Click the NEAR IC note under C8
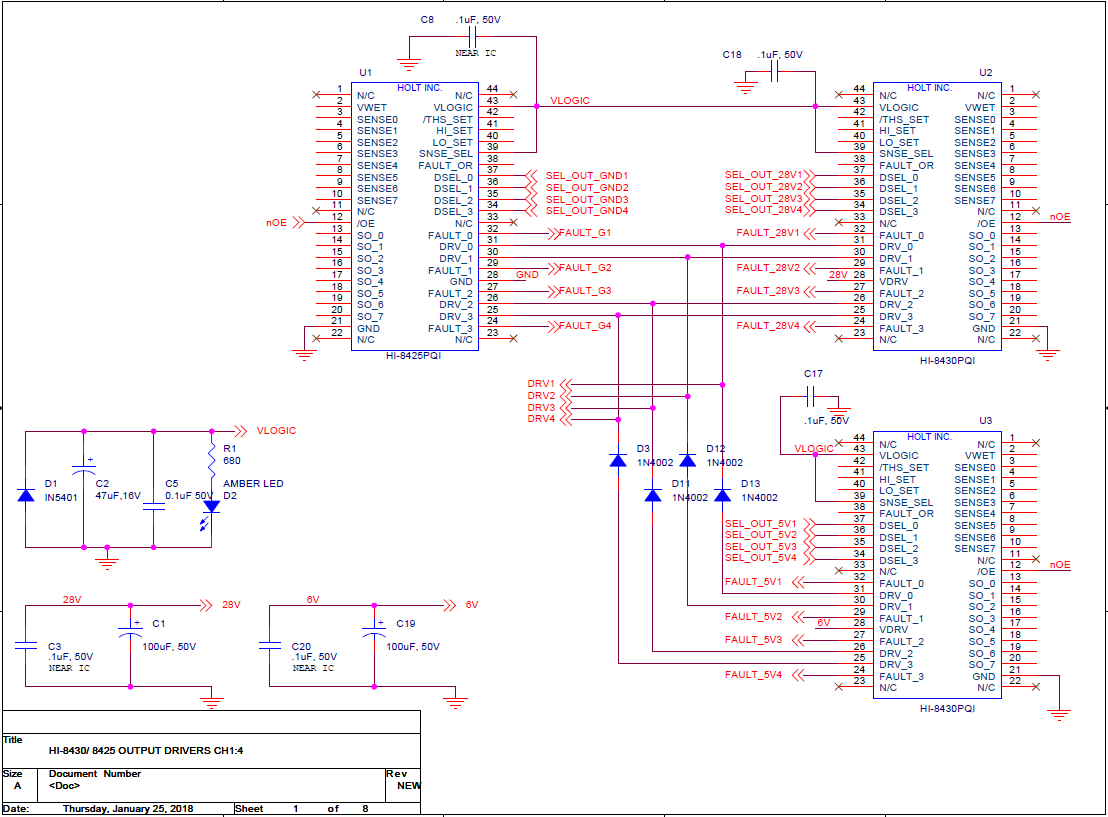 476,53
